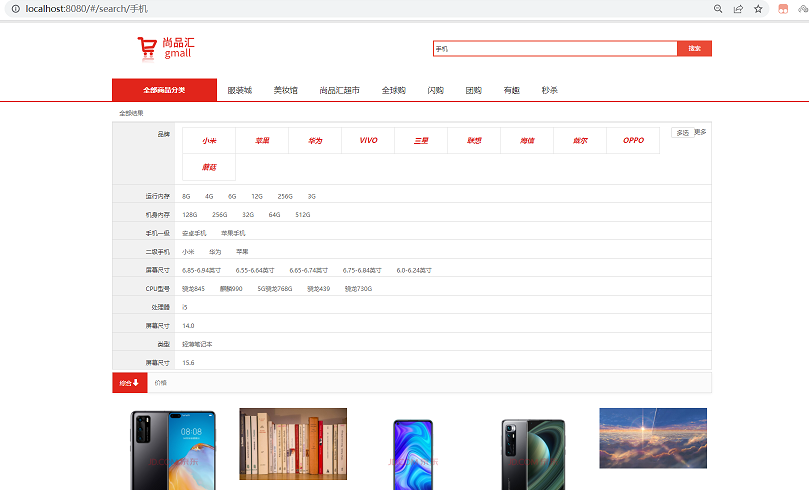Select the 海信 brand tile

point(527,140)
